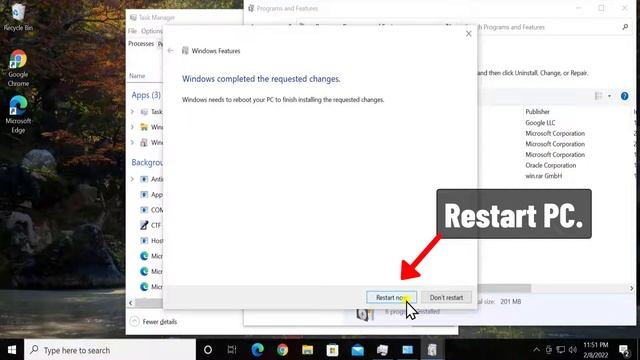
Task: Choose Don't restart in Windows Features
Action: pos(446,298)
